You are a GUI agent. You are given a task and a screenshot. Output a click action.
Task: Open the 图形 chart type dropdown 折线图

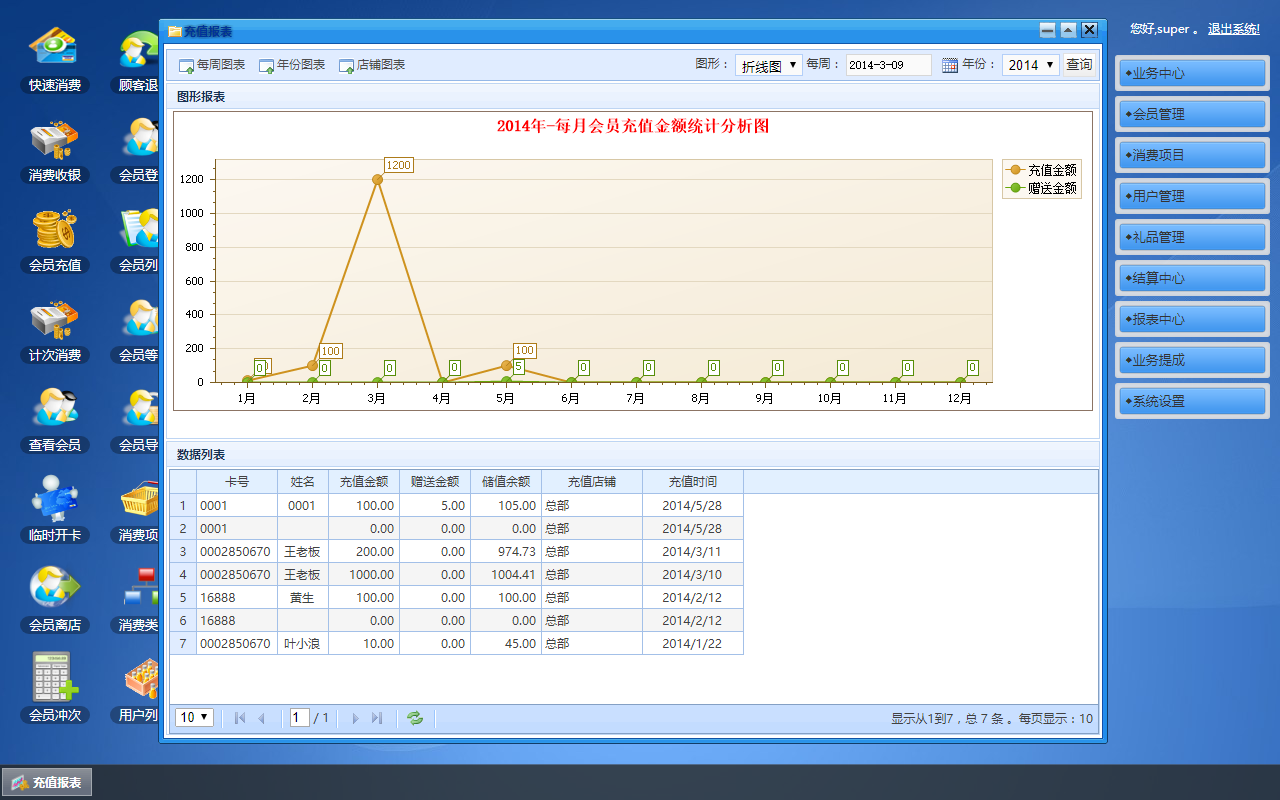(769, 65)
